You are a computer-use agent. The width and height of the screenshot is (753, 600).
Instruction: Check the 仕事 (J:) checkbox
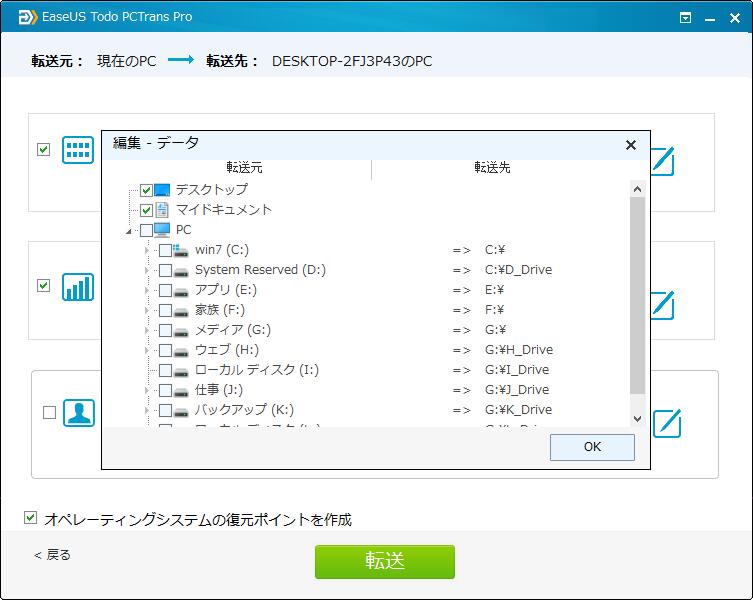click(165, 390)
